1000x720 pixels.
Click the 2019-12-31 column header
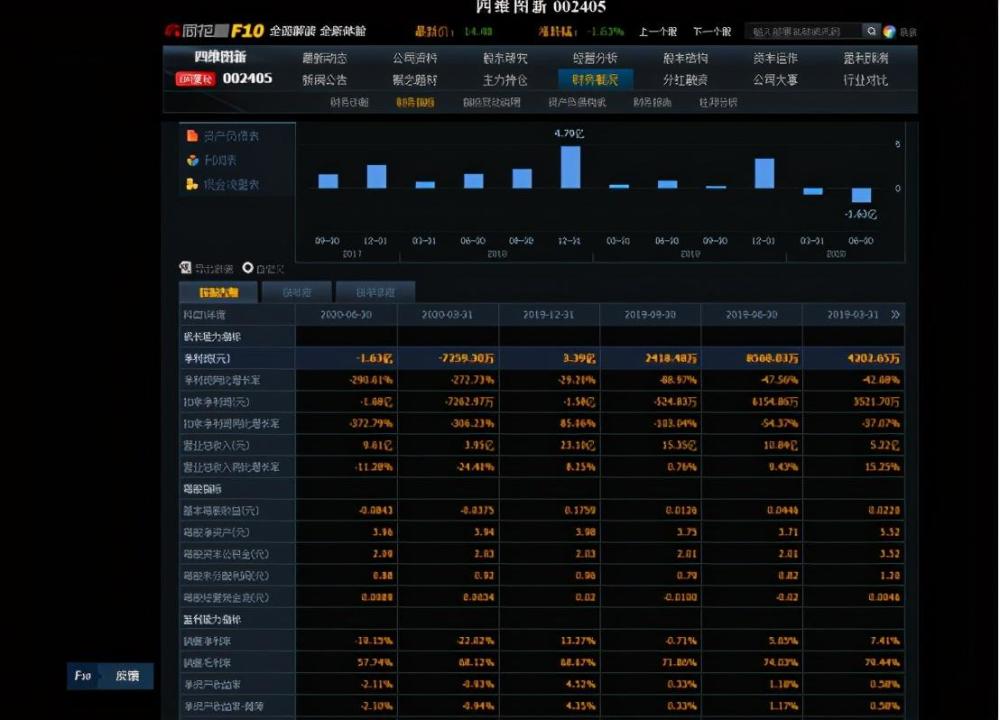[x=548, y=314]
